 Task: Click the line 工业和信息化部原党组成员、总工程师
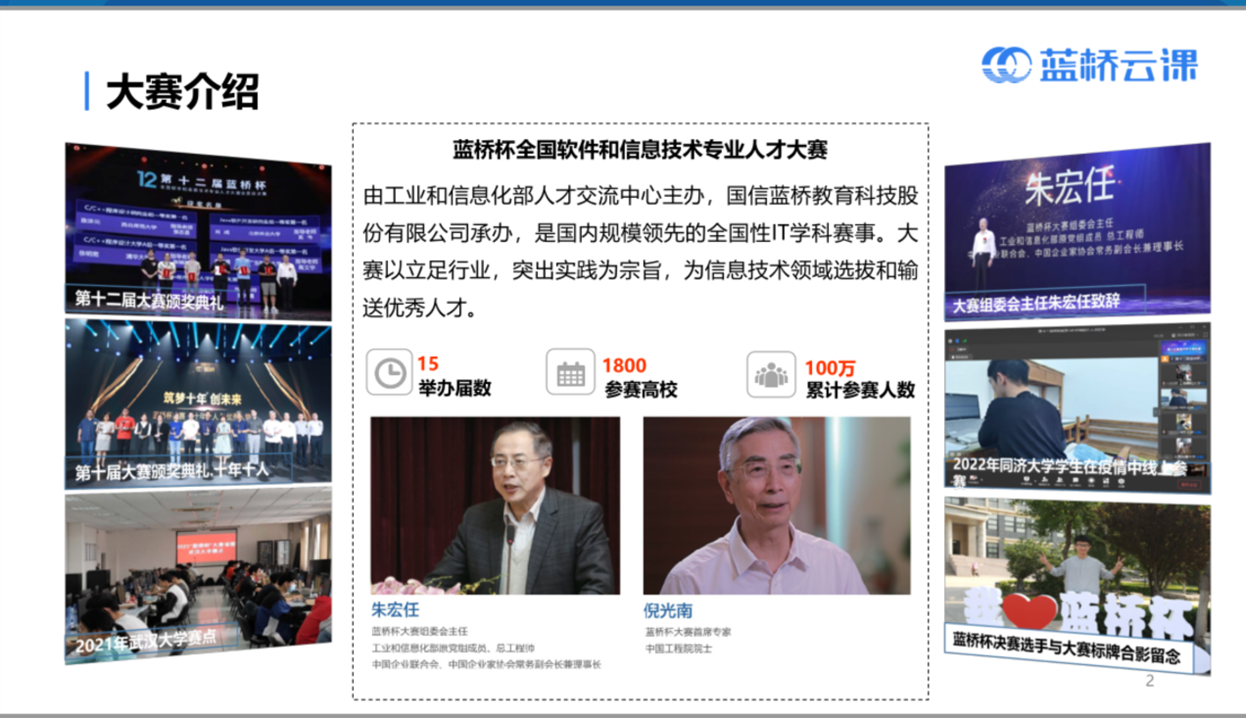tap(453, 648)
